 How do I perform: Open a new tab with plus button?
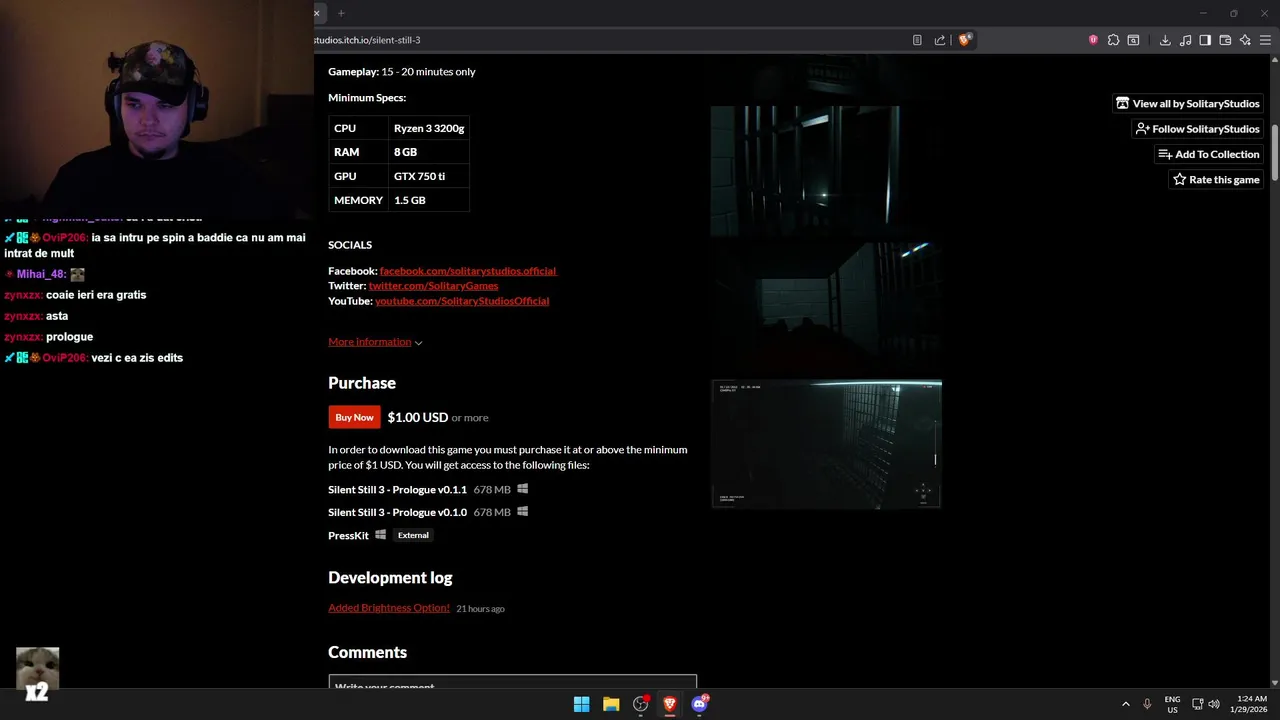[341, 13]
